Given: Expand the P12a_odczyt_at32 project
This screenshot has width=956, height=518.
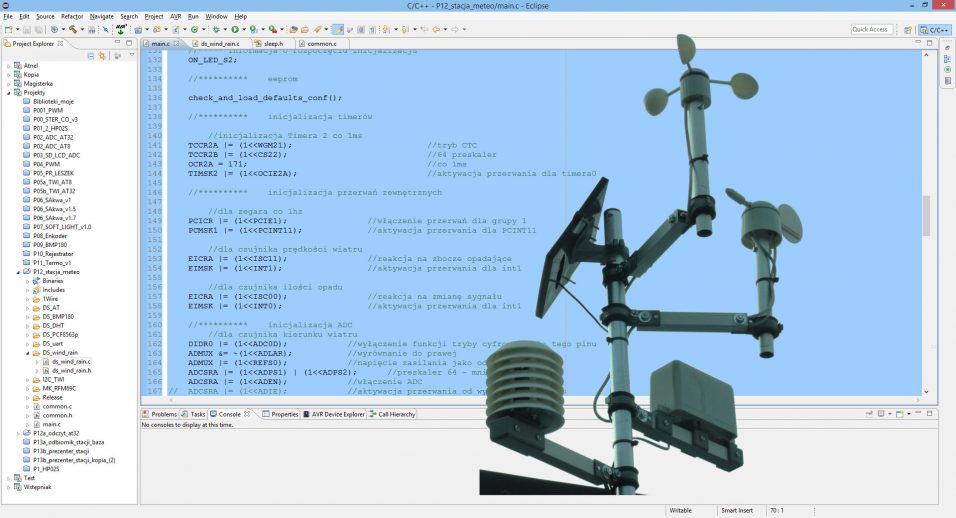Looking at the screenshot, I should tap(20, 433).
